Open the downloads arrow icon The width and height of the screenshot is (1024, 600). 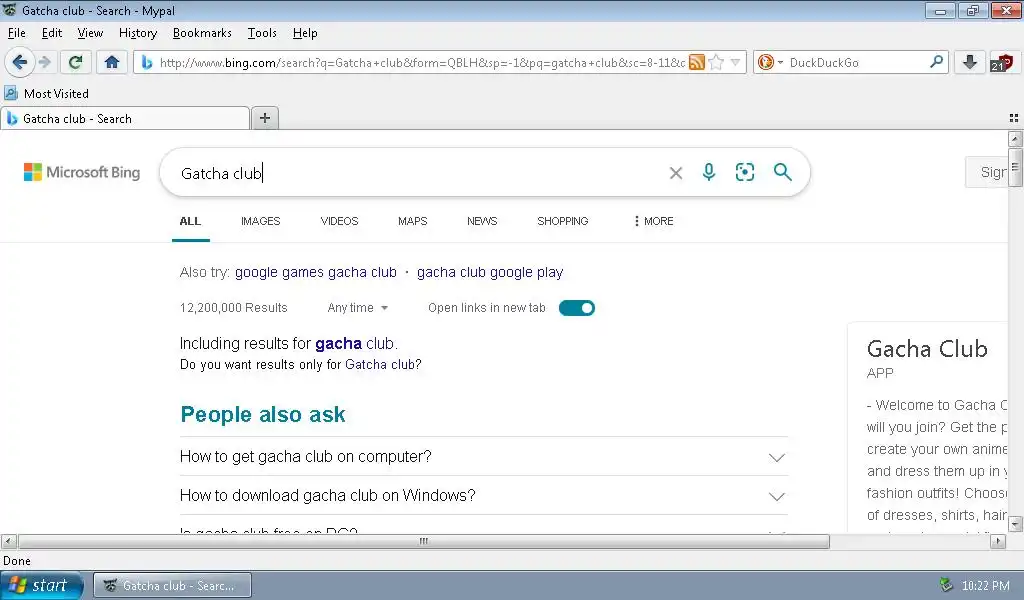970,62
